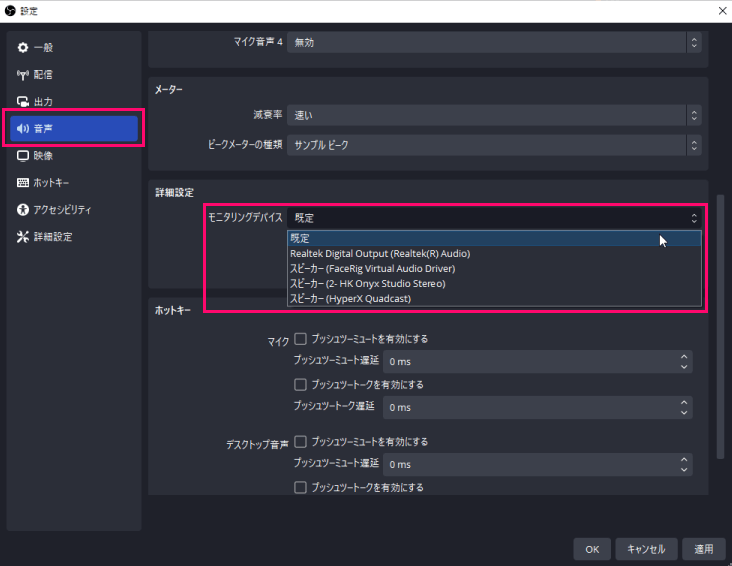
Task: Click the OBS logo in title bar
Action: [x=10, y=10]
